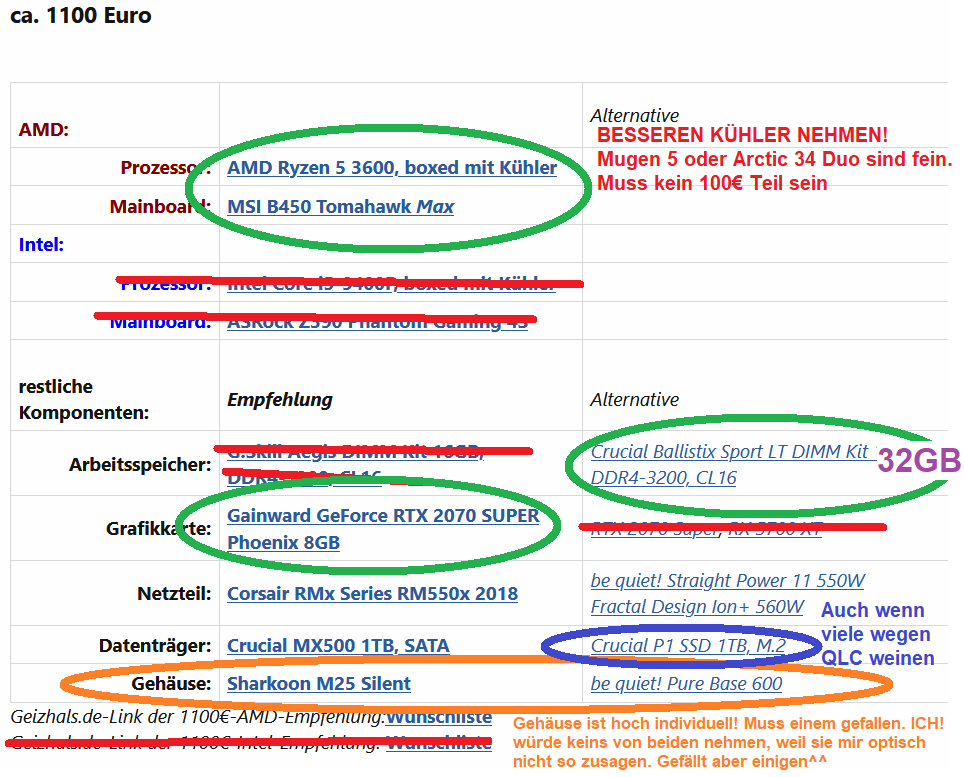Open the crossed-out Wunschliste link for Intel
Screen dimensions: 964x777
click(x=438, y=743)
